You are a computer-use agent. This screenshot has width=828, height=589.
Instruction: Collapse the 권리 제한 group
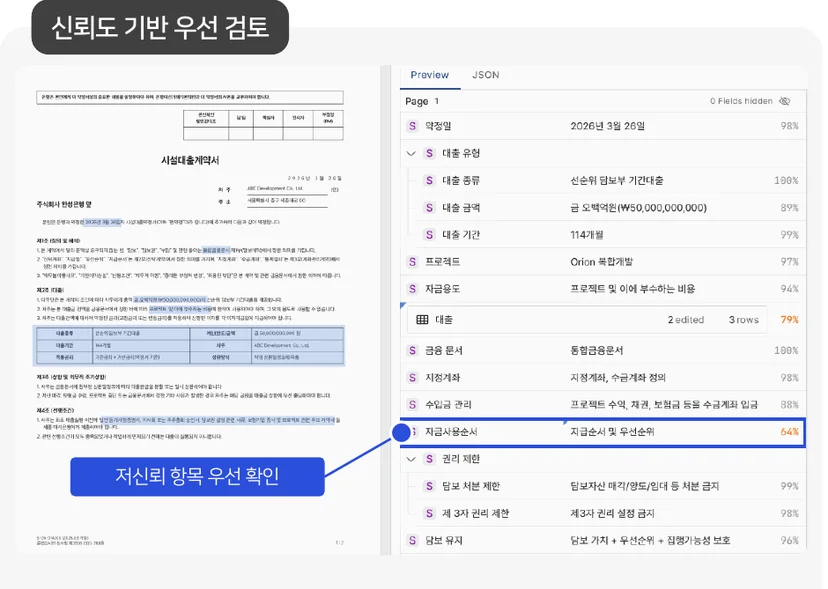coord(411,459)
